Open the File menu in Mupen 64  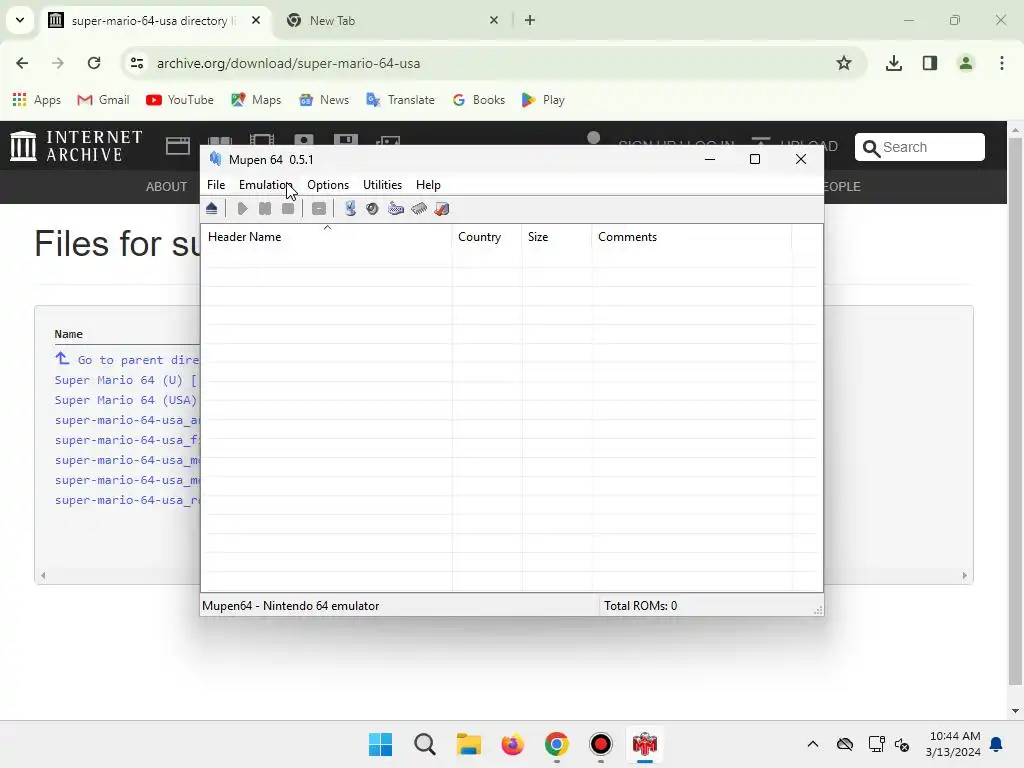pyautogui.click(x=216, y=185)
